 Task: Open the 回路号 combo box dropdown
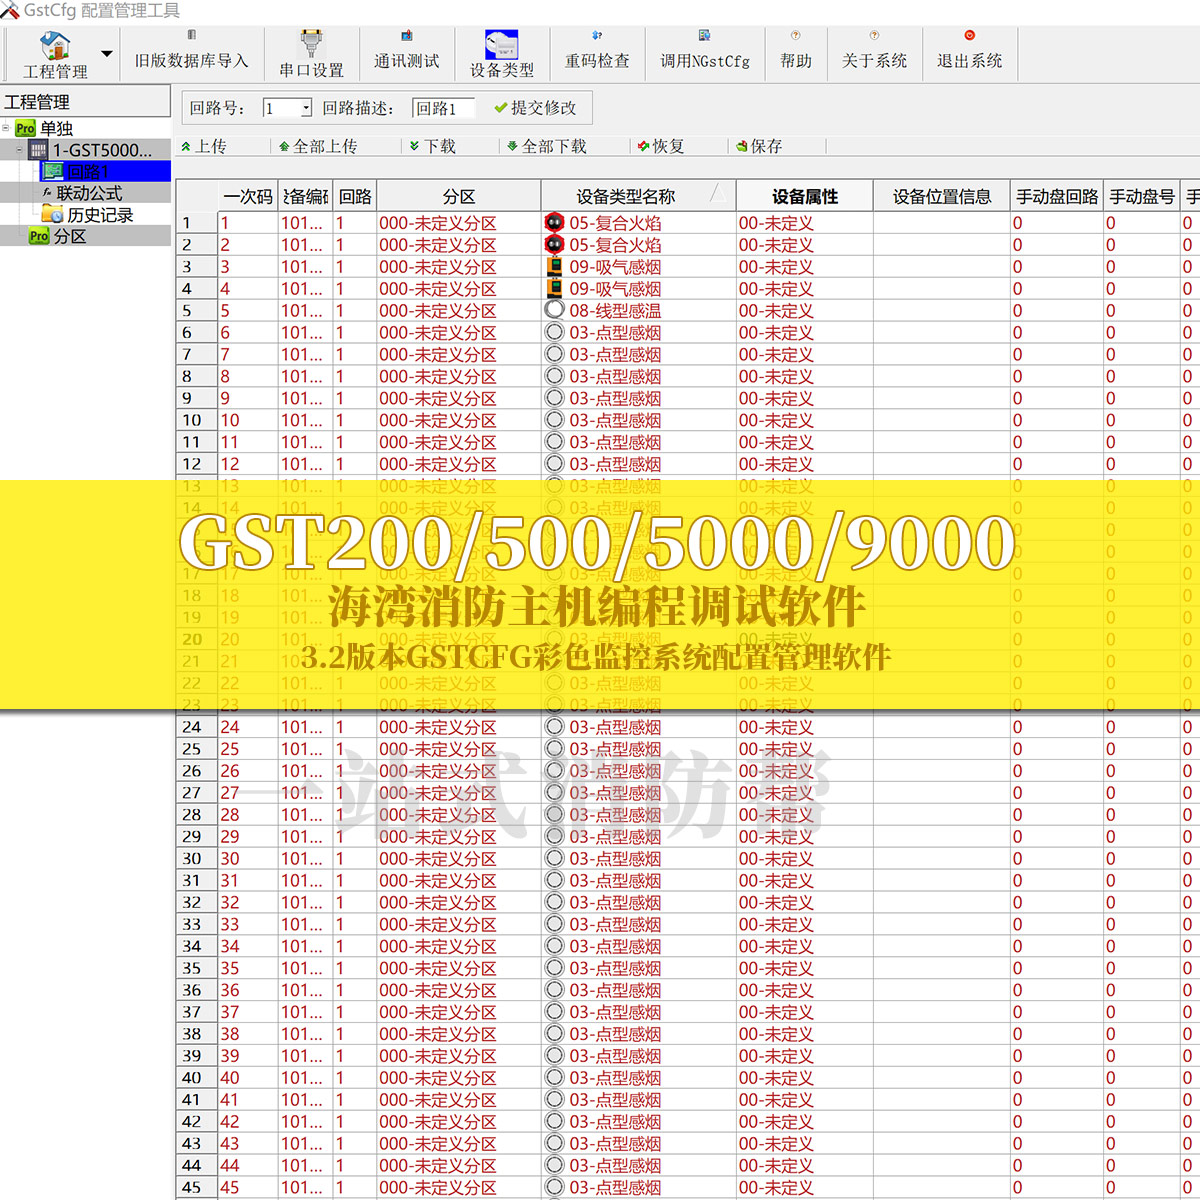tap(306, 108)
